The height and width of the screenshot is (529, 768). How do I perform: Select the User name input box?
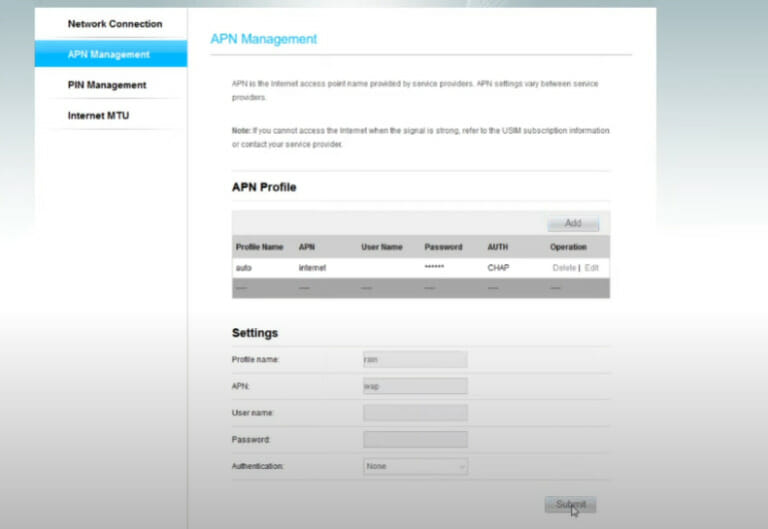415,412
